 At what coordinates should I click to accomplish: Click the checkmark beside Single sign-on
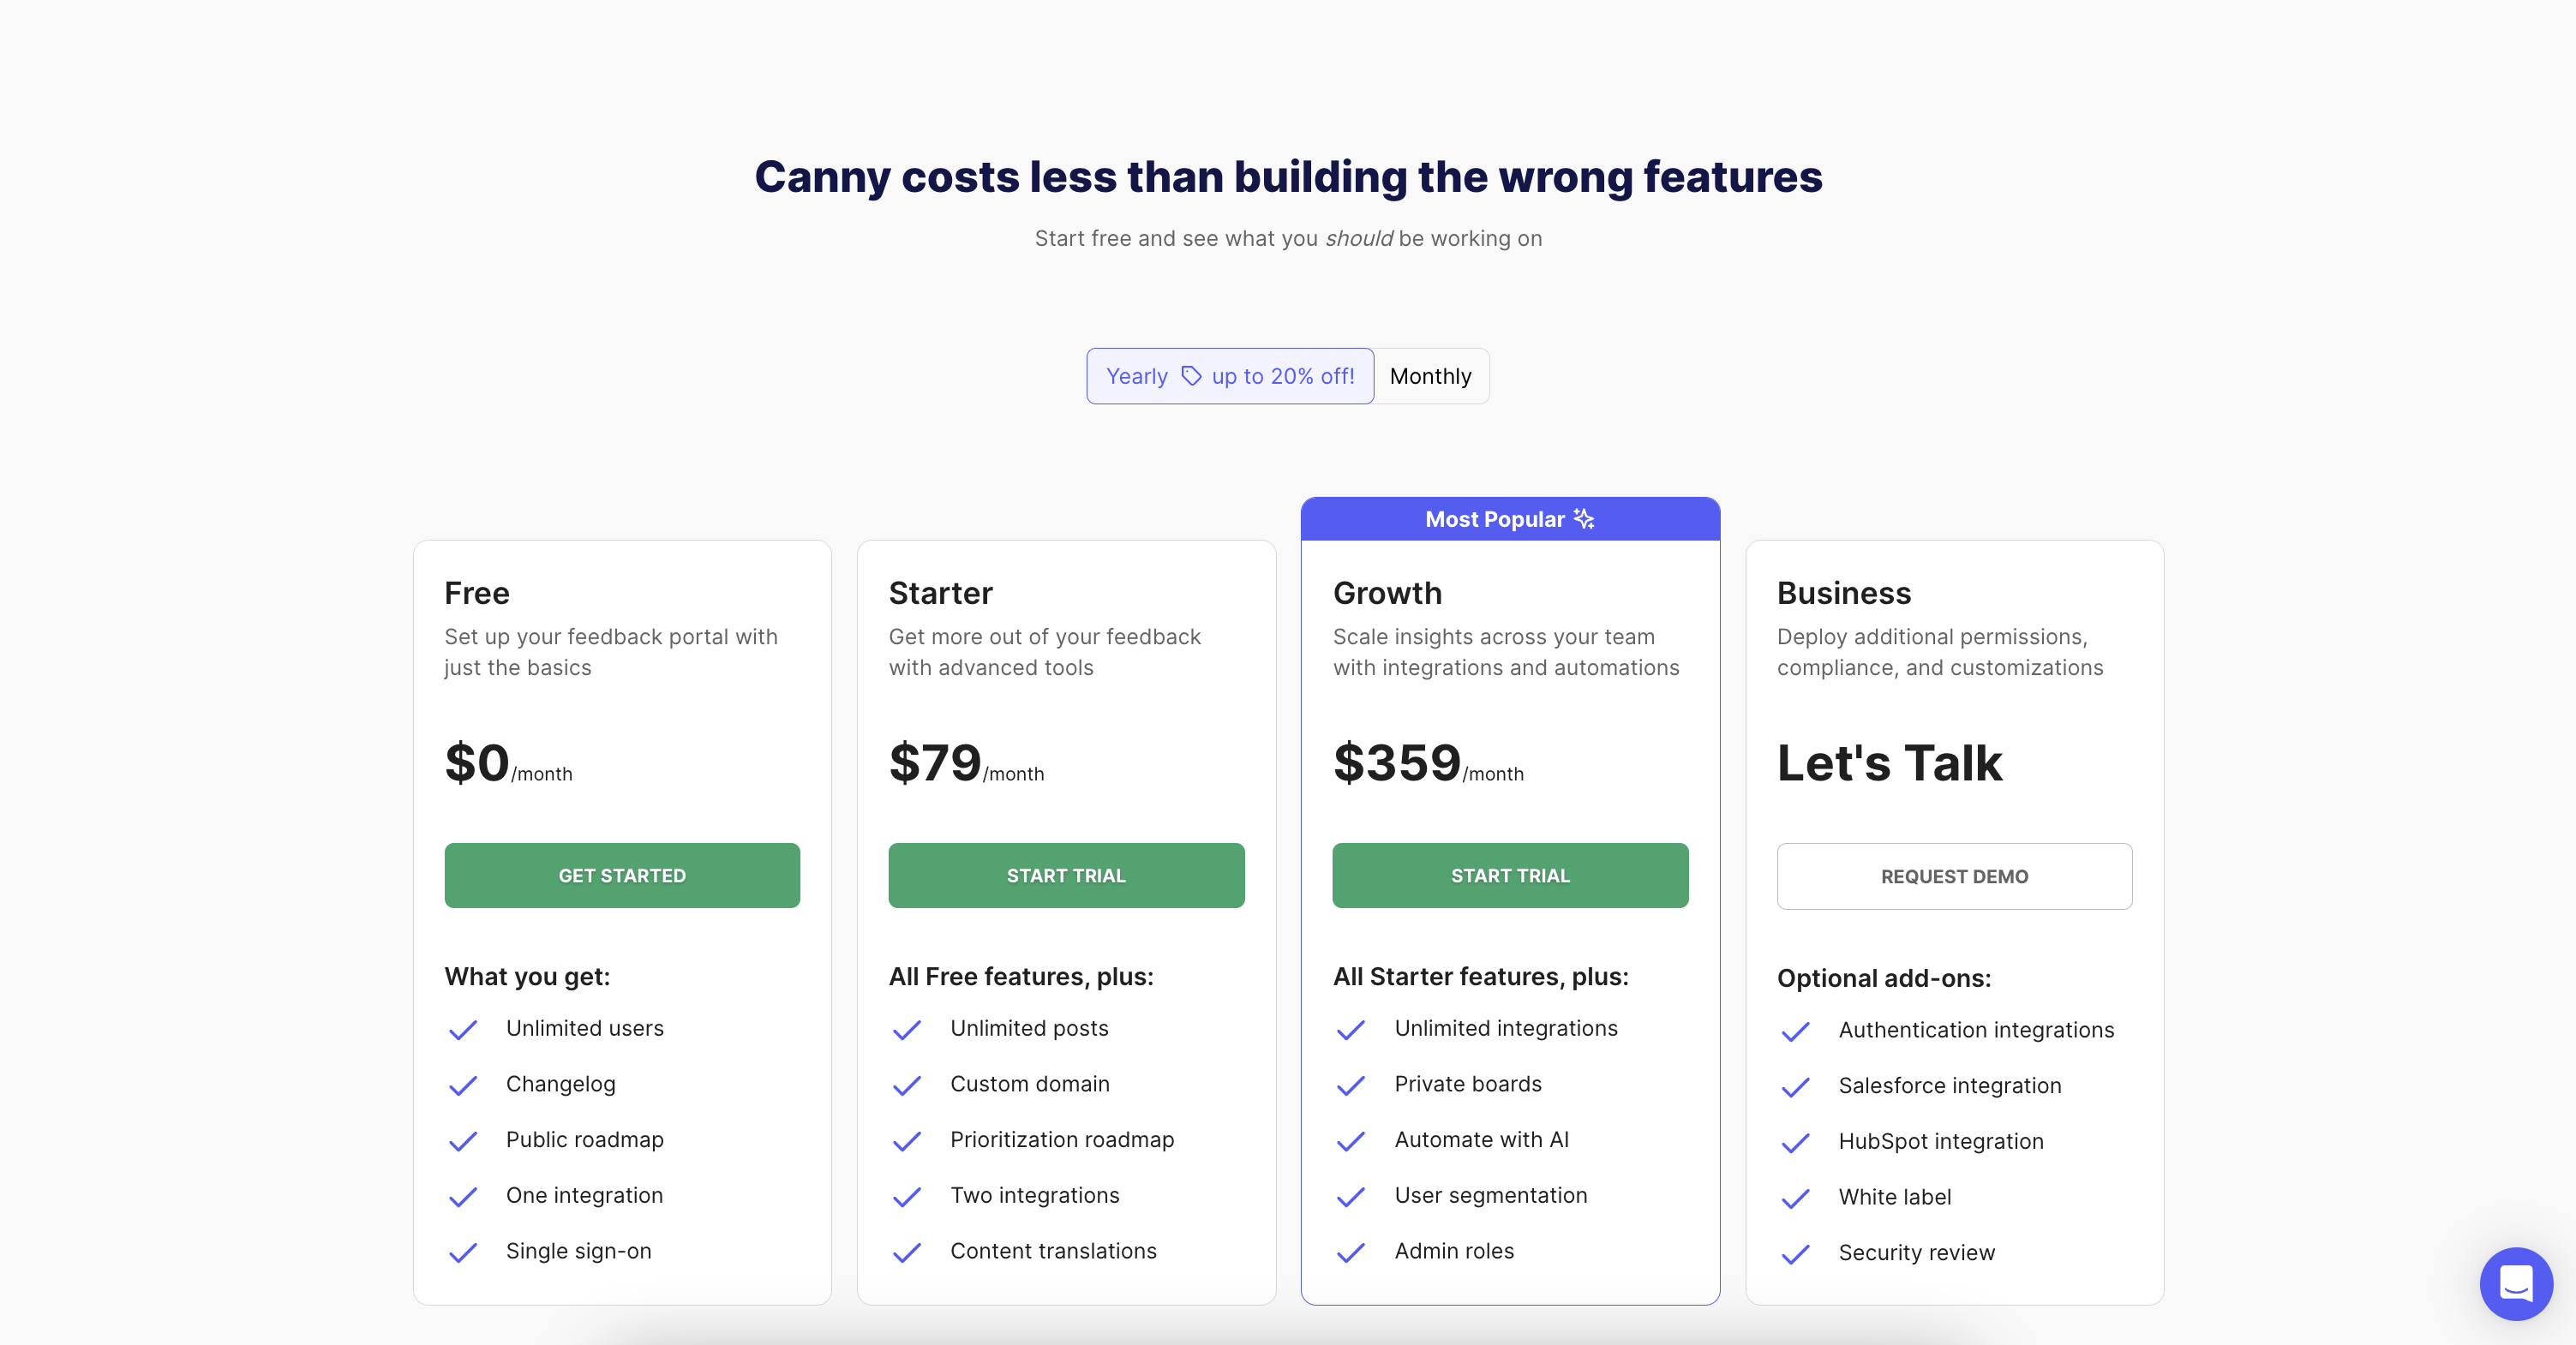[463, 1253]
